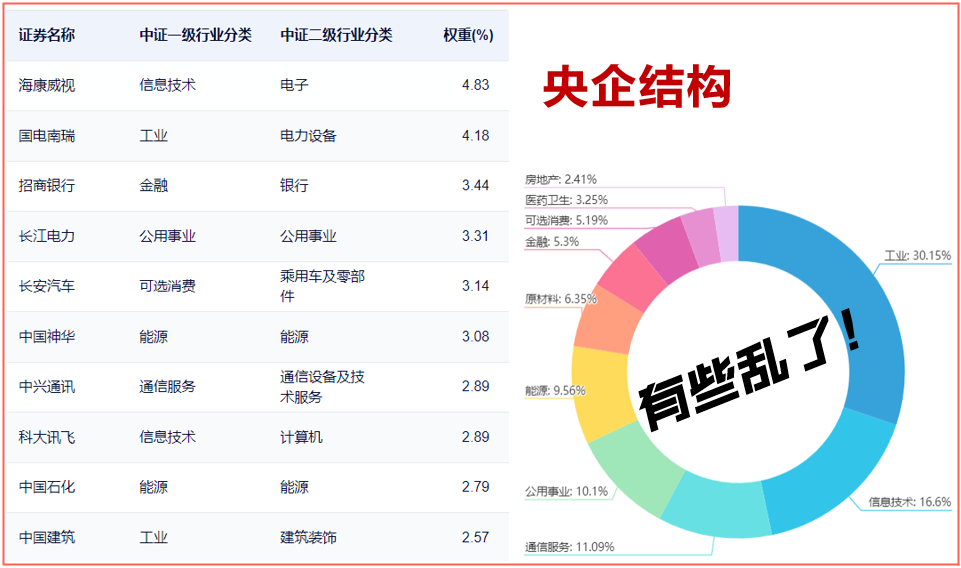Click the yellow 能源 chart segment
Viewport: 961px width, 568px height.
597,392
